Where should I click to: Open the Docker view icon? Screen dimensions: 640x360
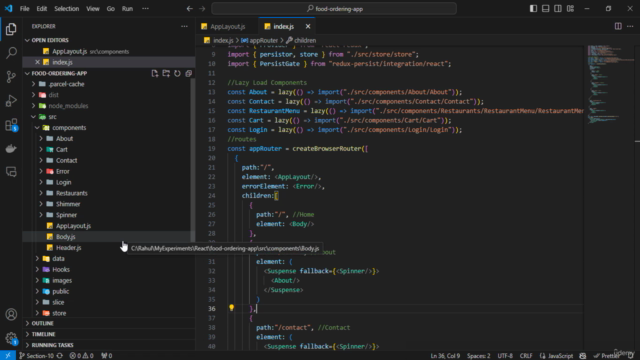(11, 148)
